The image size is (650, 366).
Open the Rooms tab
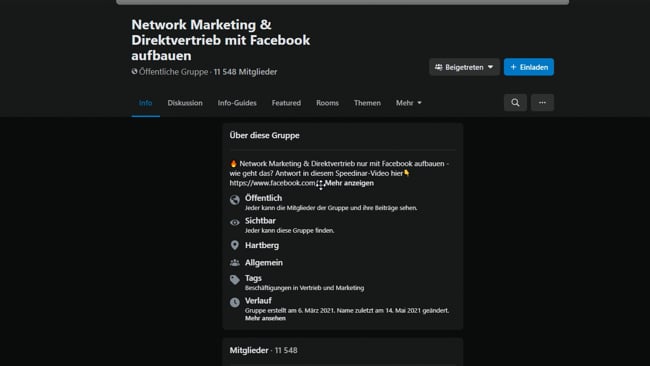(x=327, y=103)
